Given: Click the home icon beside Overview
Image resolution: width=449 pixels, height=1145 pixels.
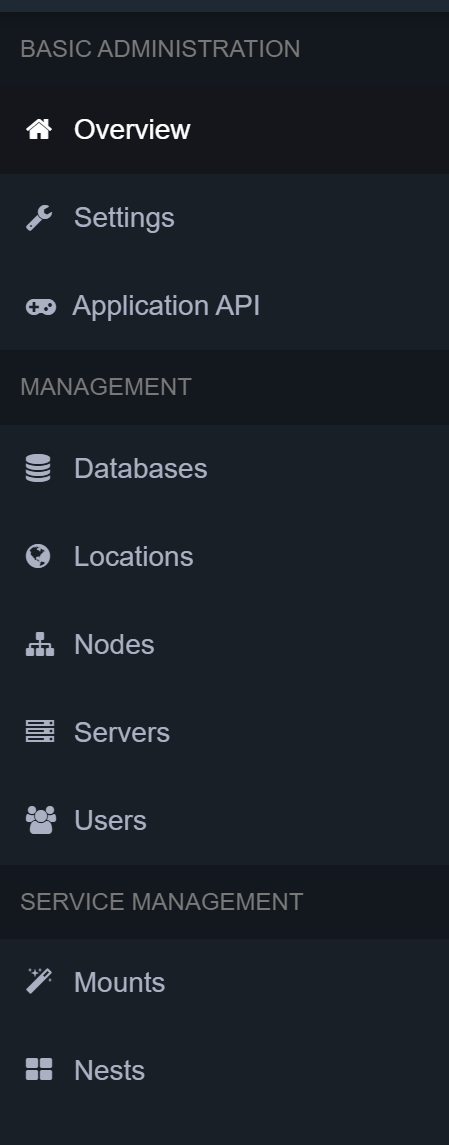Looking at the screenshot, I should 39,129.
